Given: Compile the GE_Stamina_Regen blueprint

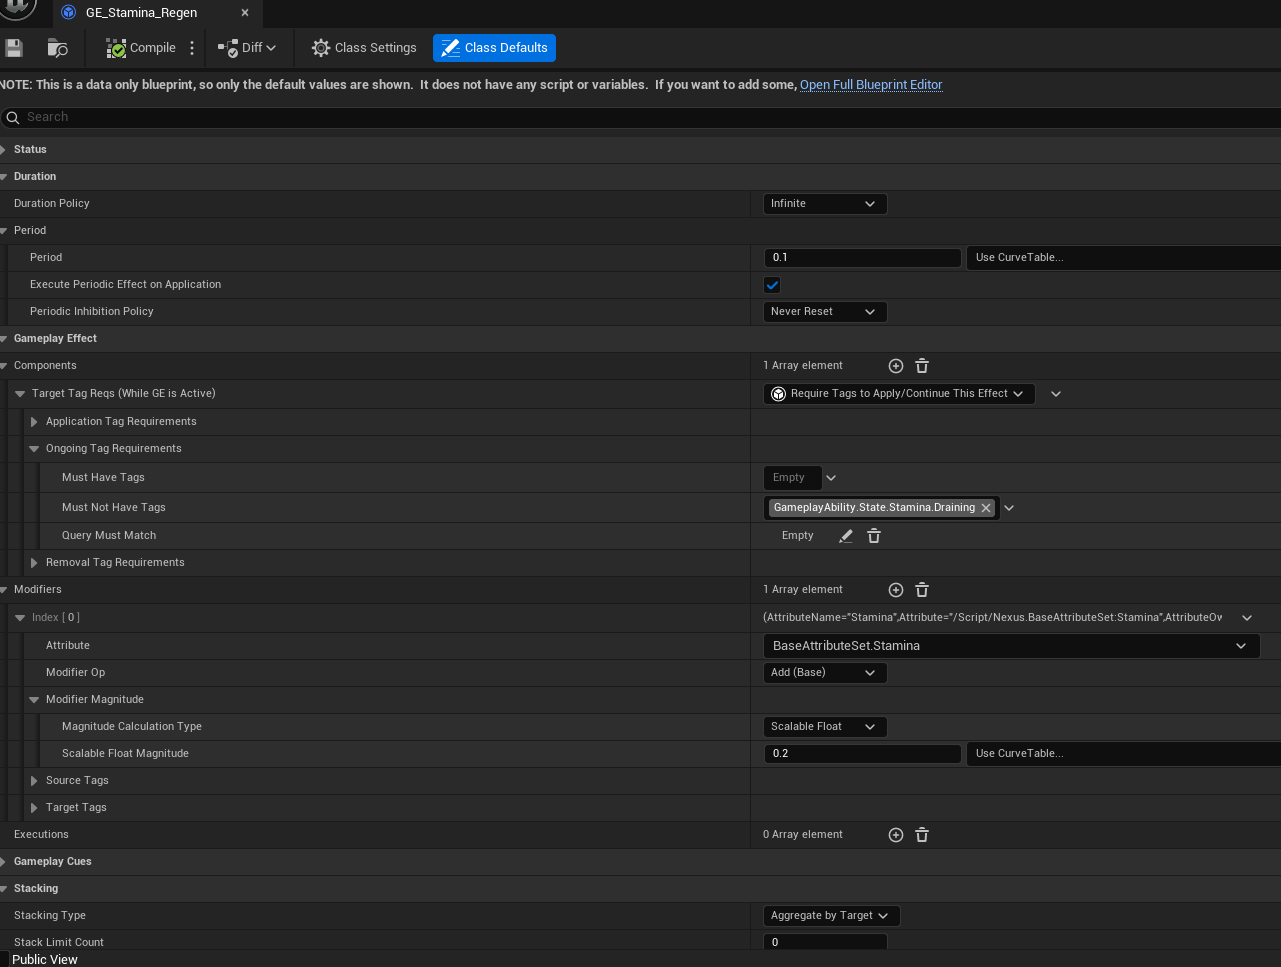Looking at the screenshot, I should coord(141,48).
